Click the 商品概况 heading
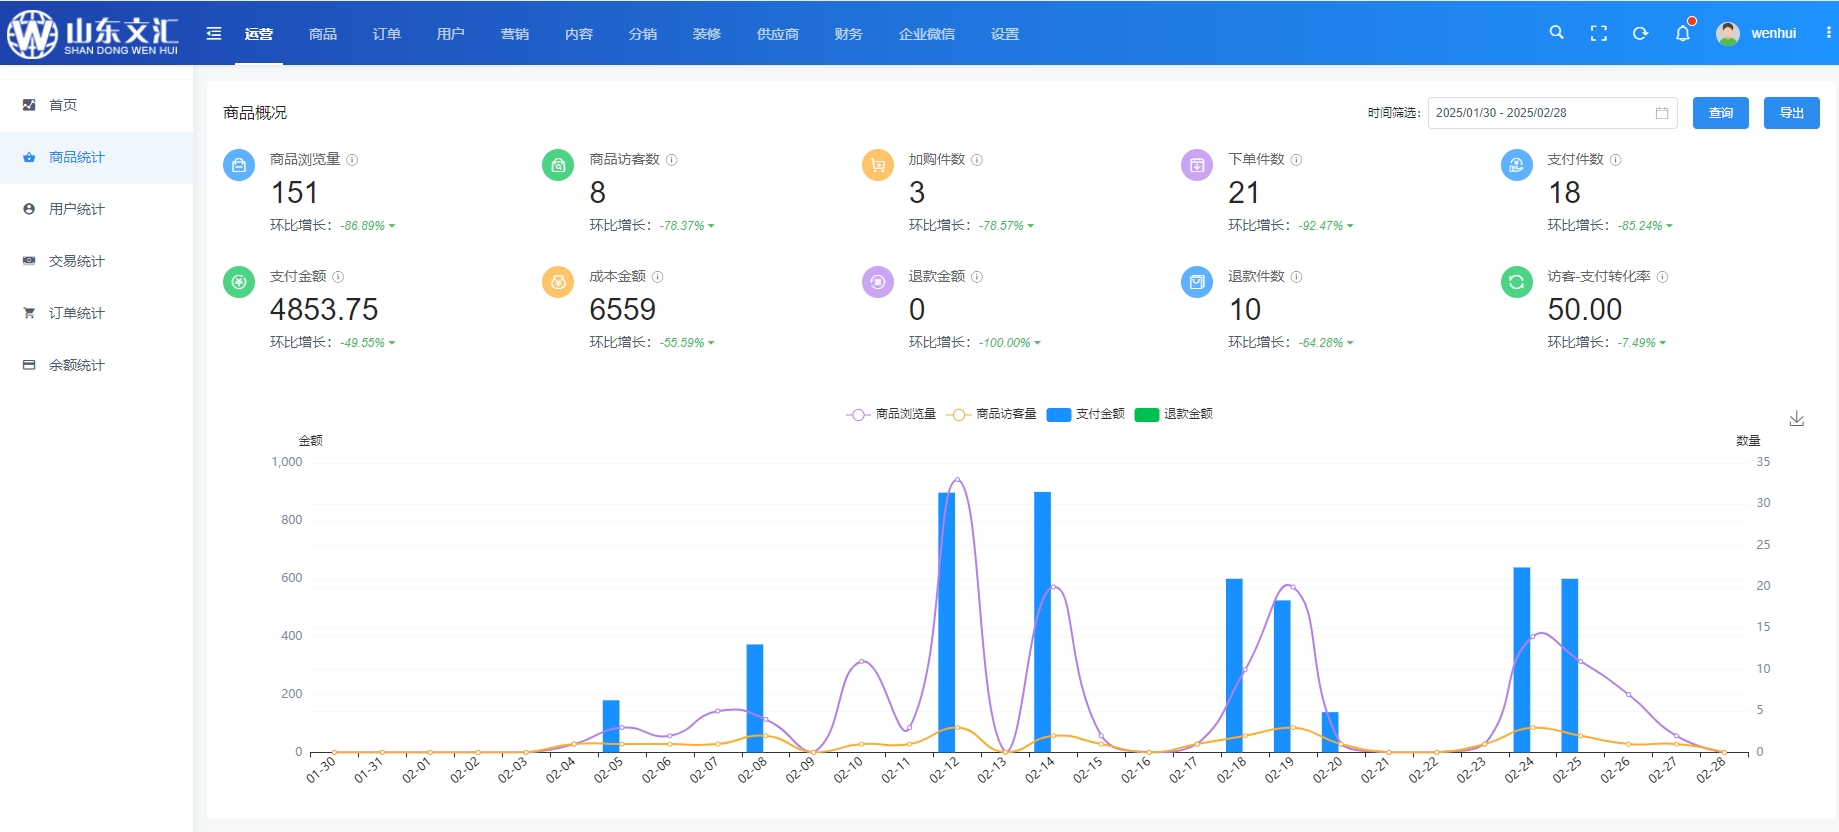This screenshot has height=832, width=1839. click(255, 113)
